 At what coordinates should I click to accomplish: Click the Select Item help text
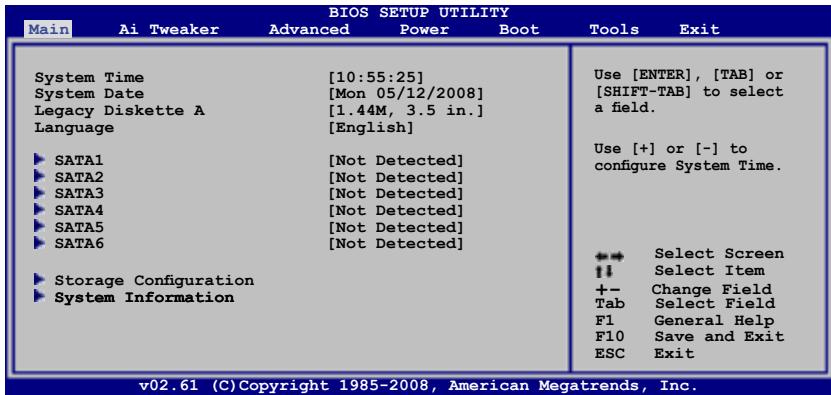click(710, 270)
